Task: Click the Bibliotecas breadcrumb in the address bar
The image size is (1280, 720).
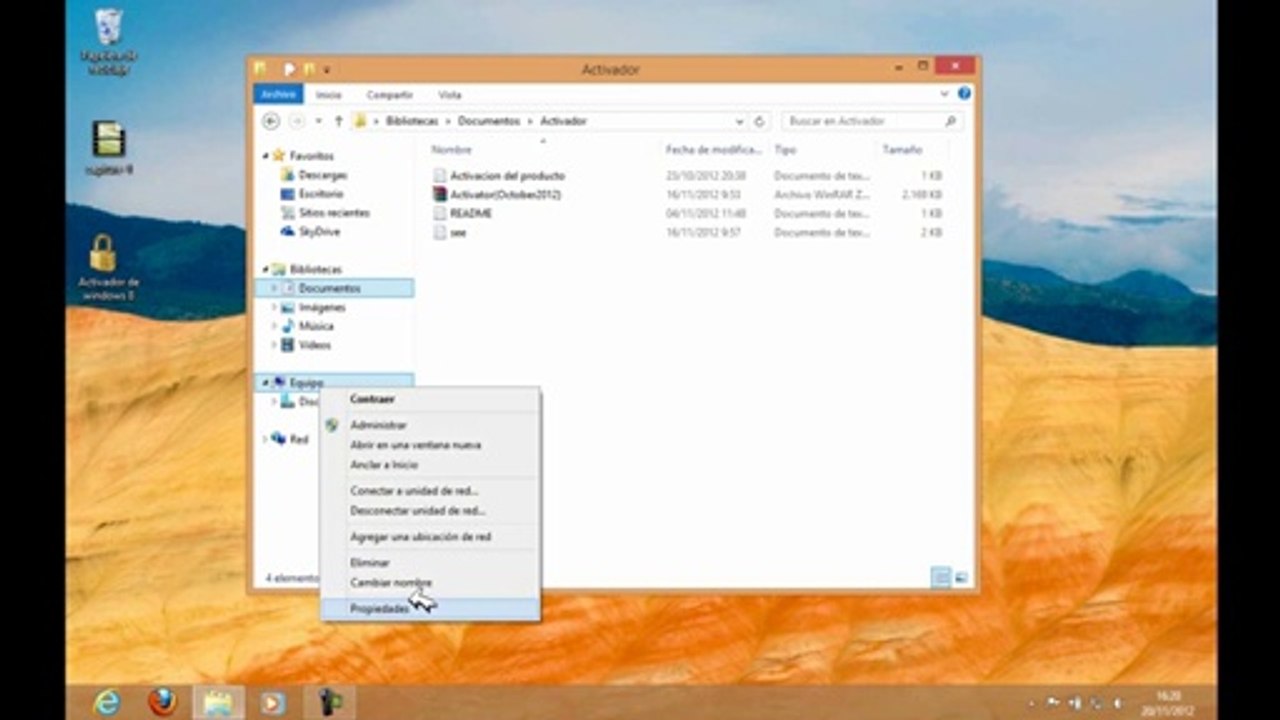Action: point(410,121)
